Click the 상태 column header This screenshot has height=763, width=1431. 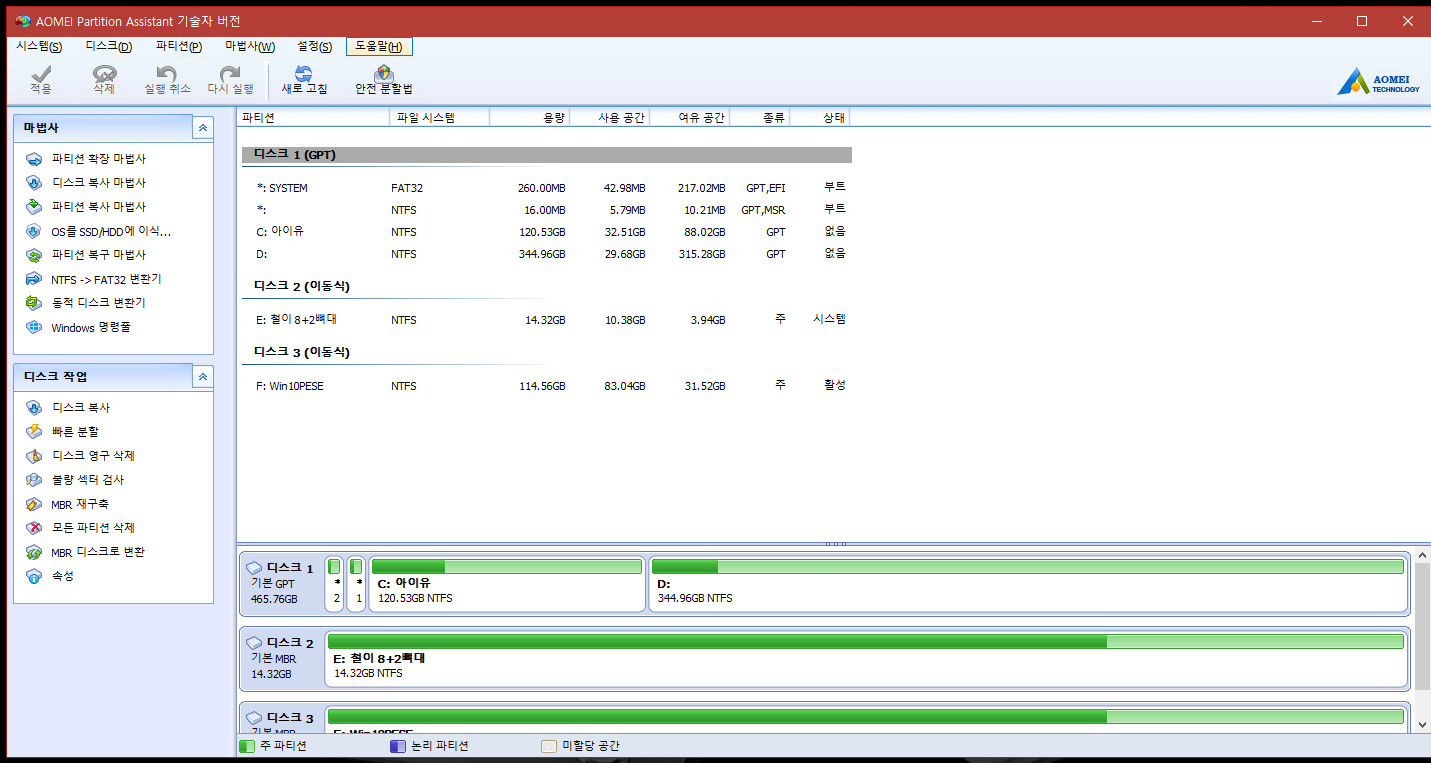pyautogui.click(x=820, y=118)
